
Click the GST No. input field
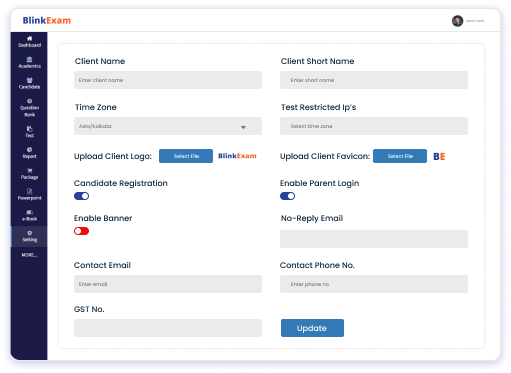[168, 328]
